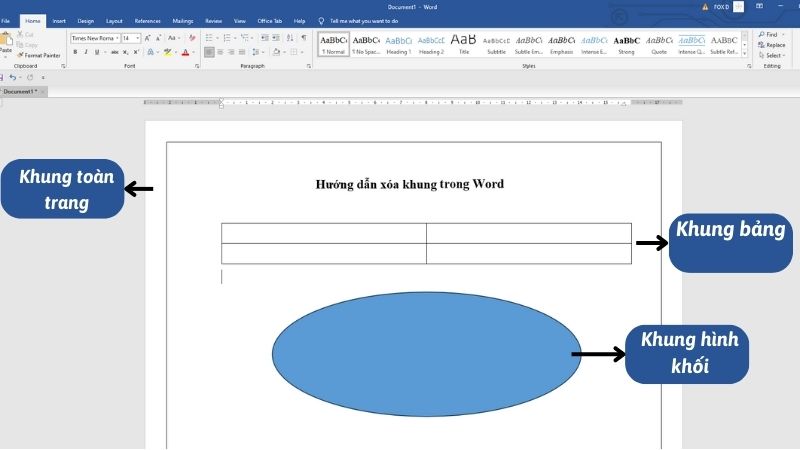The height and width of the screenshot is (450, 800).
Task: Toggle Underline formatting
Action: click(94, 52)
